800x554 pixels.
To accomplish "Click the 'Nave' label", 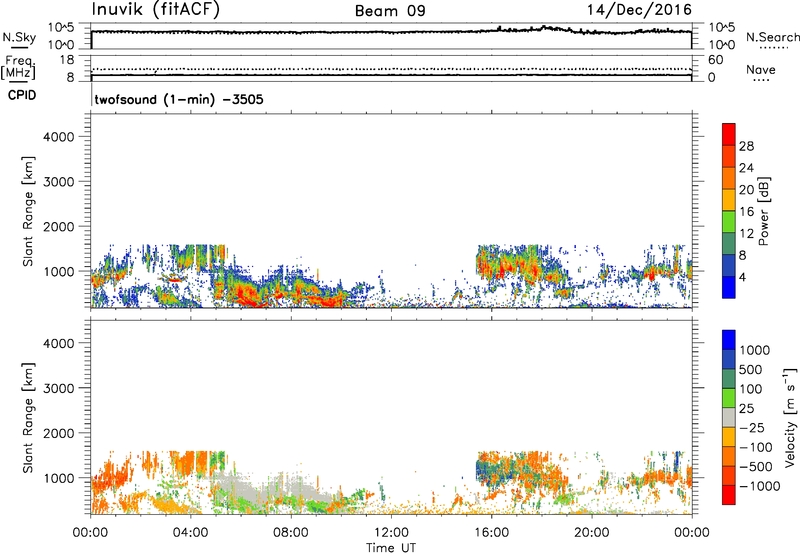I will [x=761, y=69].
